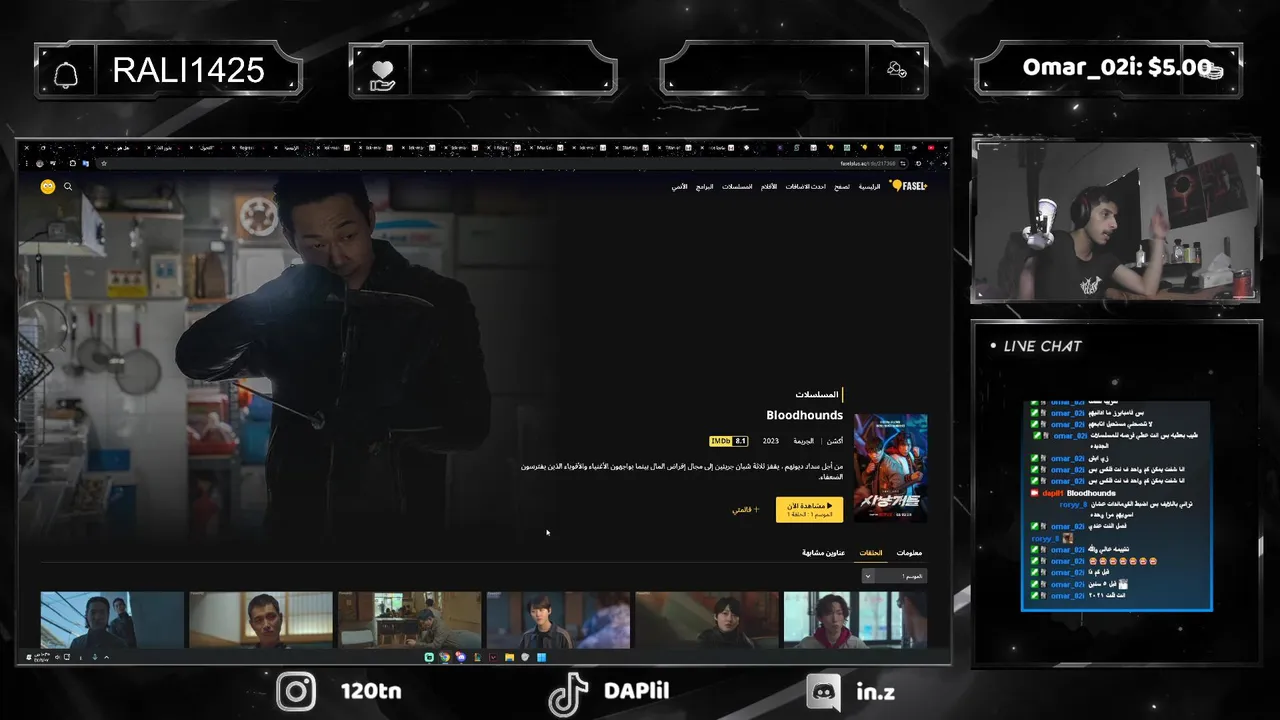
Task: Open the leftmost episode thumbnail with two men
Action: point(112,620)
